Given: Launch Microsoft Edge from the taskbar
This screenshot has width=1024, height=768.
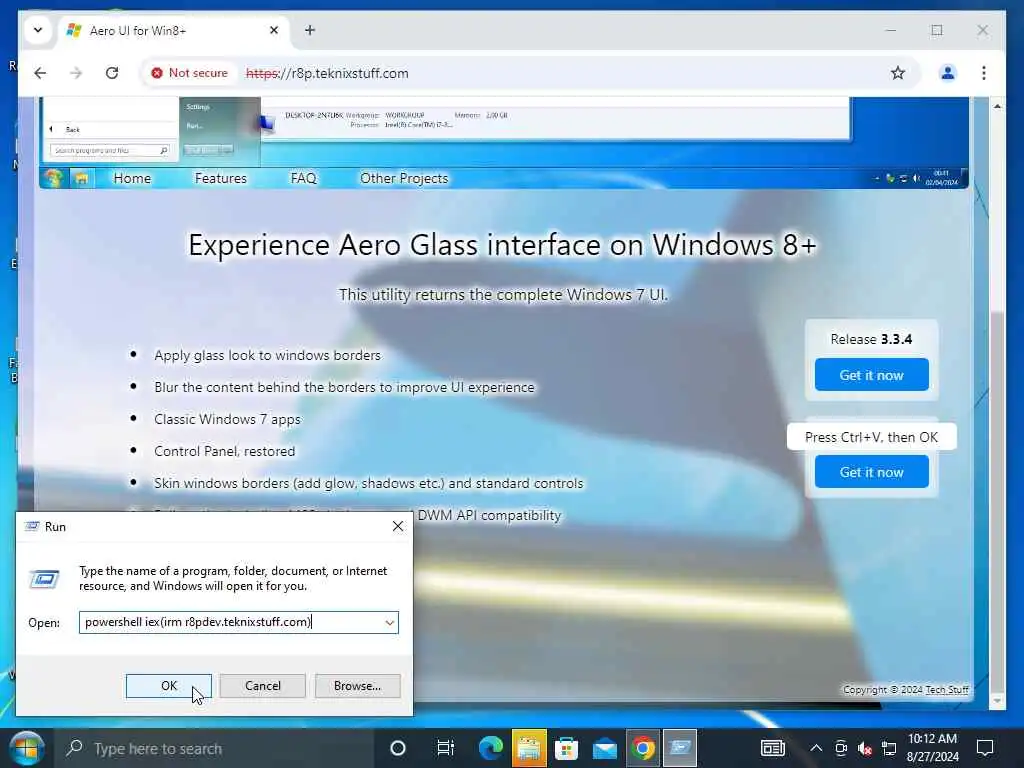Looking at the screenshot, I should [490, 748].
